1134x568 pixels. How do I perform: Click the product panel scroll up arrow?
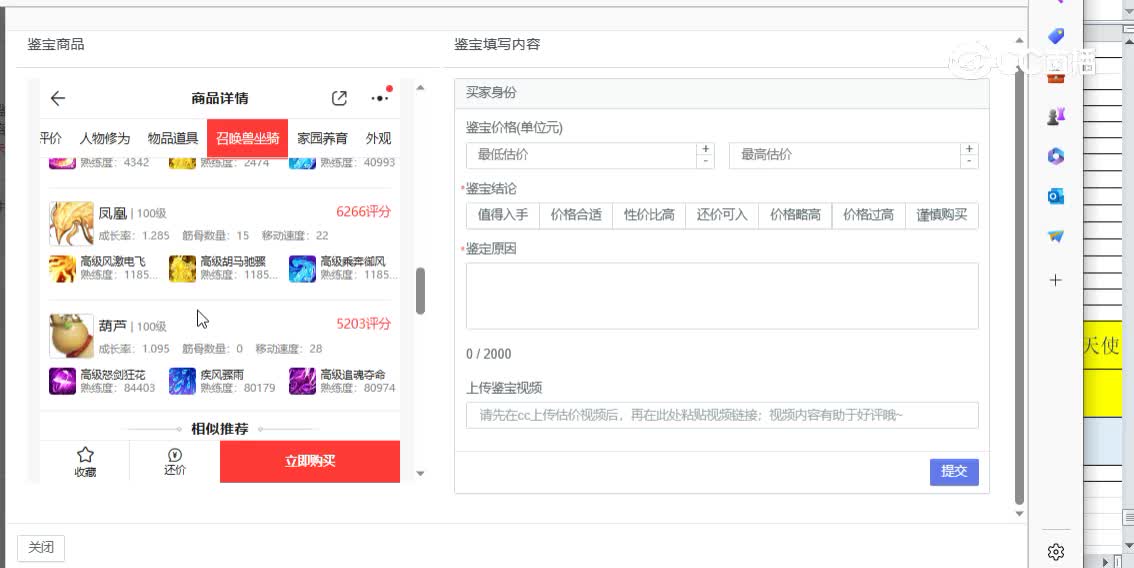point(420,88)
